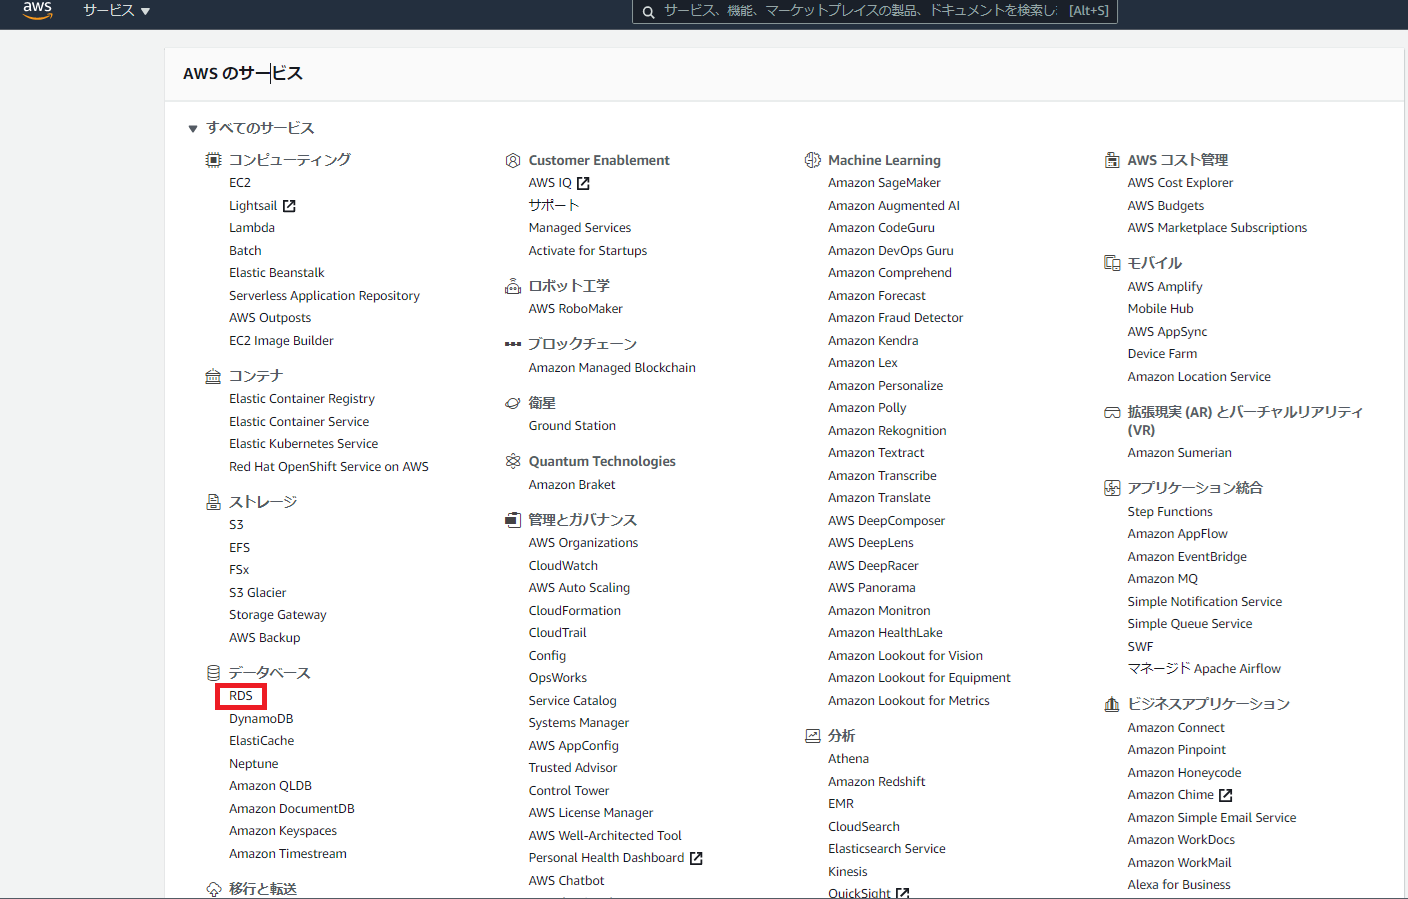Open CloudWatch

564,566
